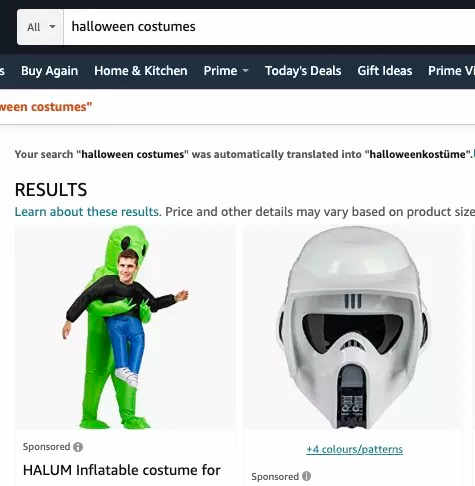Image resolution: width=475 pixels, height=486 pixels.
Task: Go to Home & Kitchen category
Action: pos(141,71)
